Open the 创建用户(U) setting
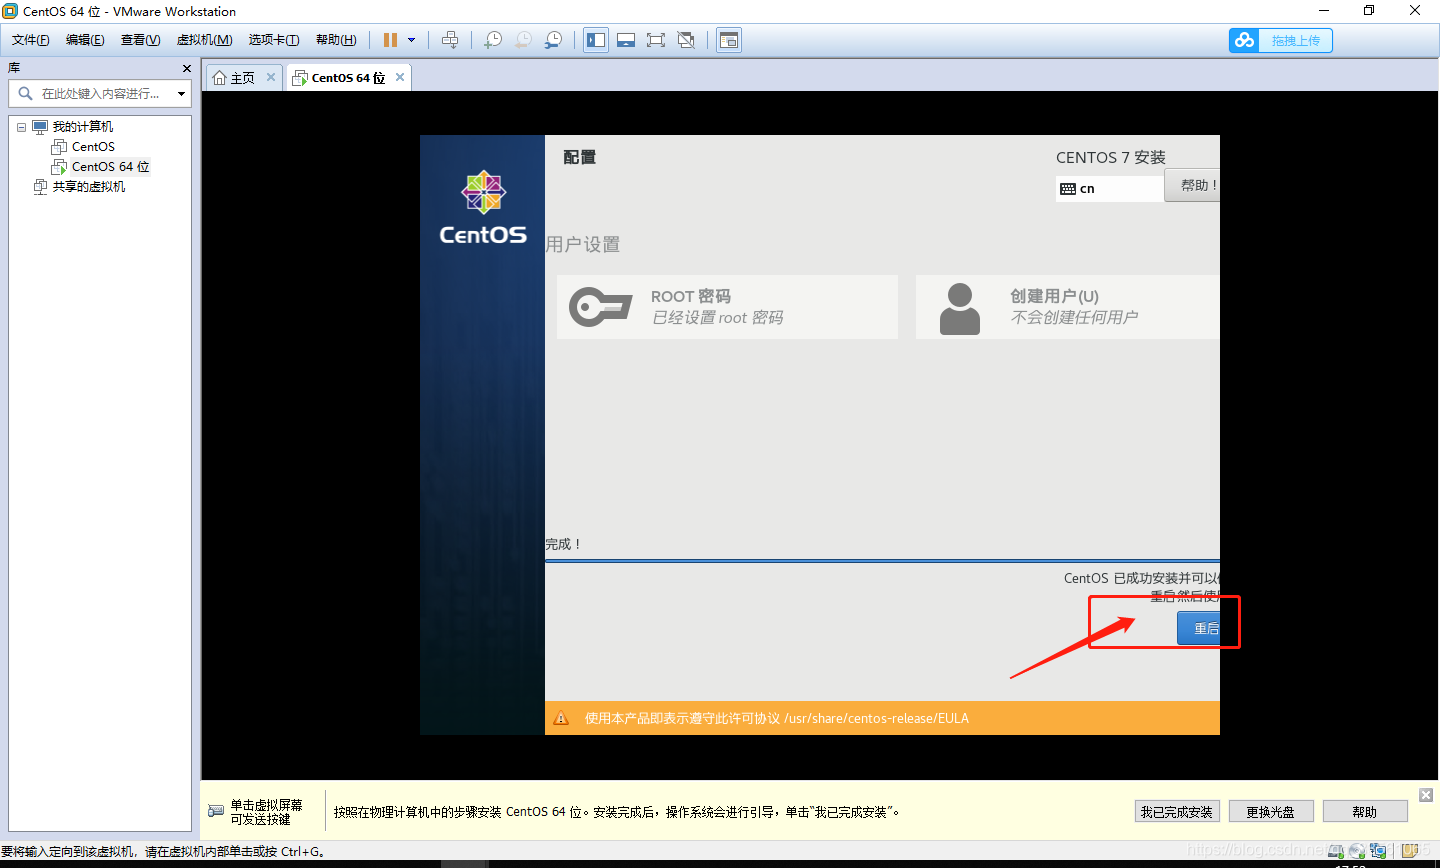 pos(1067,307)
